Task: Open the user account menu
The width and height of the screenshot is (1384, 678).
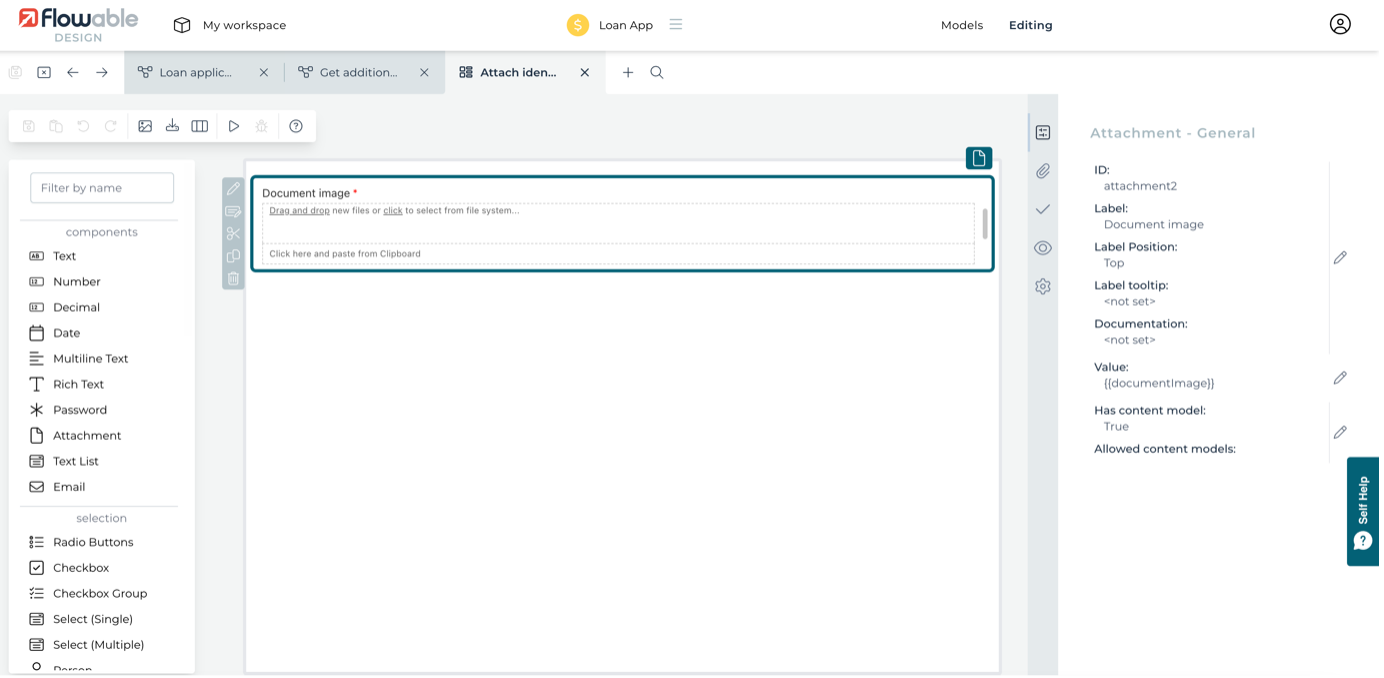Action: (x=1340, y=25)
